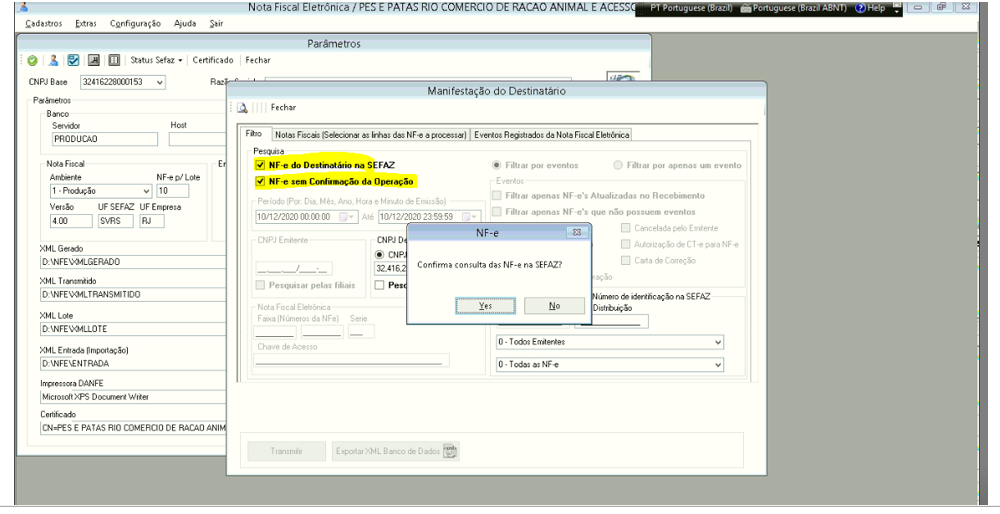Click the Host field in Banco section
The width and height of the screenshot is (1000, 514).
pos(198,139)
